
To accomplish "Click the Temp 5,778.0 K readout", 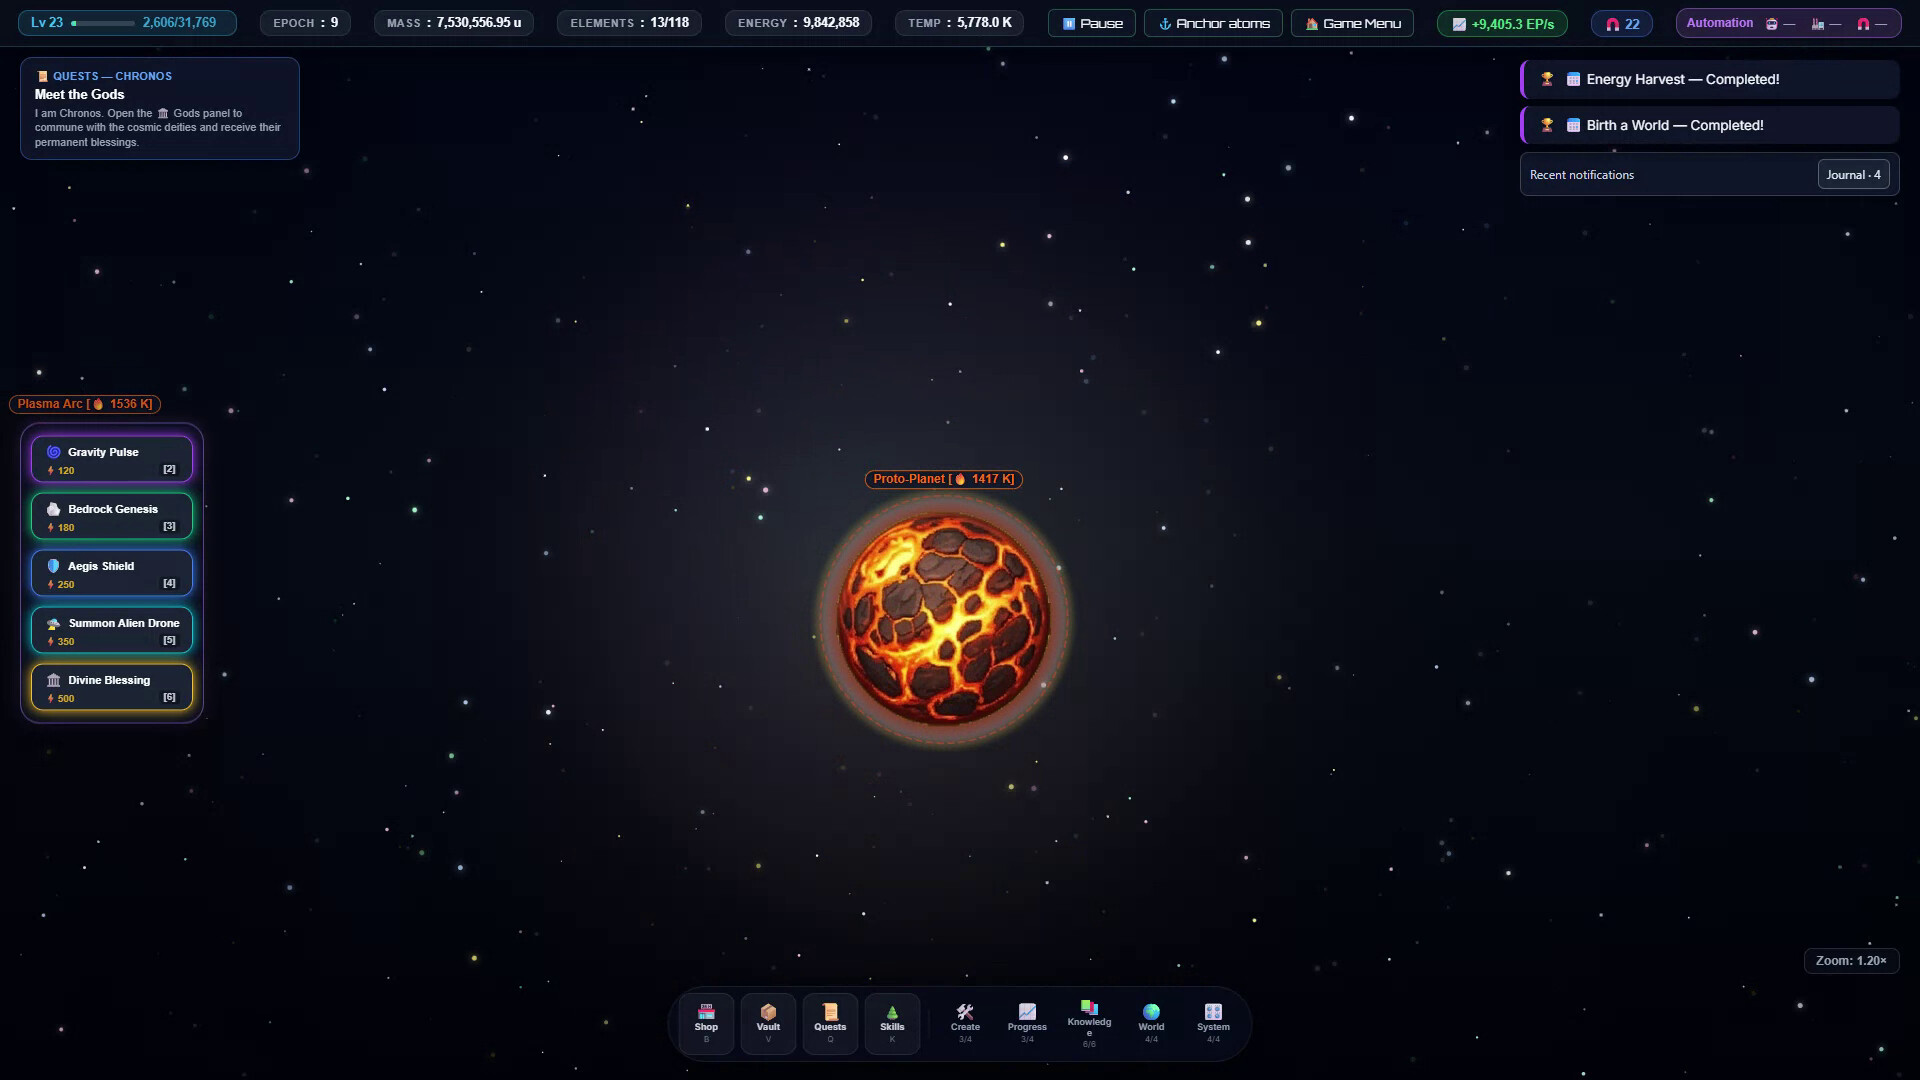I will tap(959, 23).
